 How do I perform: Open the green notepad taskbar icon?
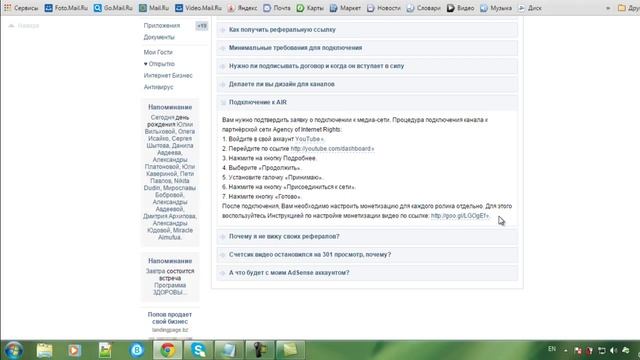point(105,350)
